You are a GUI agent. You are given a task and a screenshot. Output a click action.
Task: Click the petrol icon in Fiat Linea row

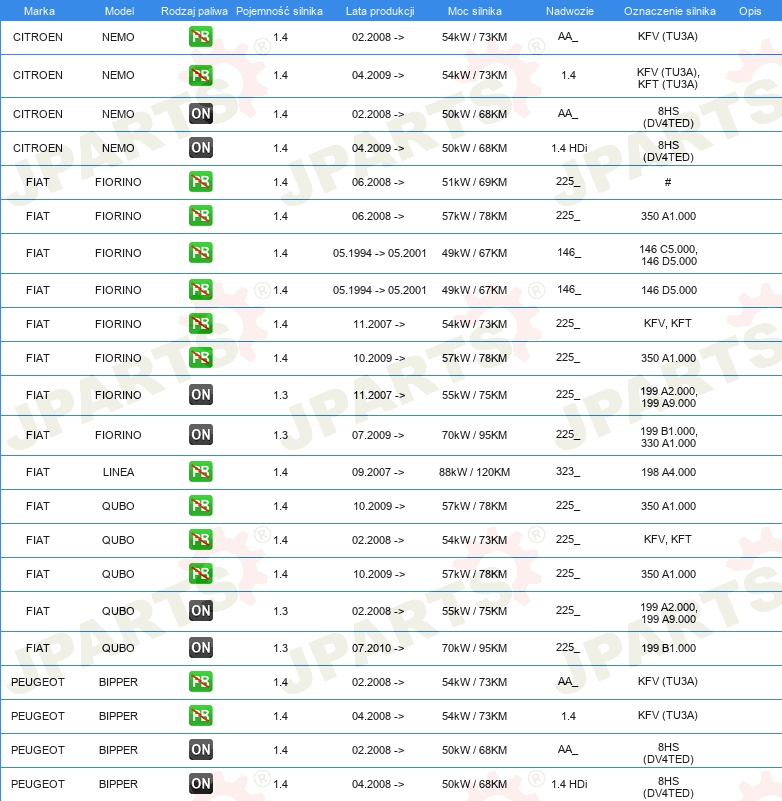[x=200, y=472]
